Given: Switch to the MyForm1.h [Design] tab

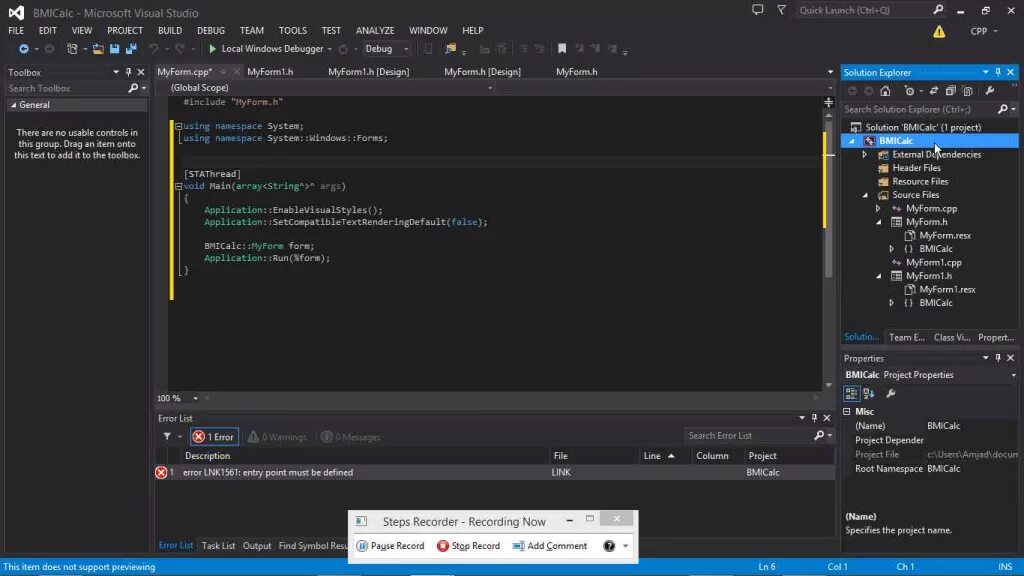Looking at the screenshot, I should click(x=368, y=72).
